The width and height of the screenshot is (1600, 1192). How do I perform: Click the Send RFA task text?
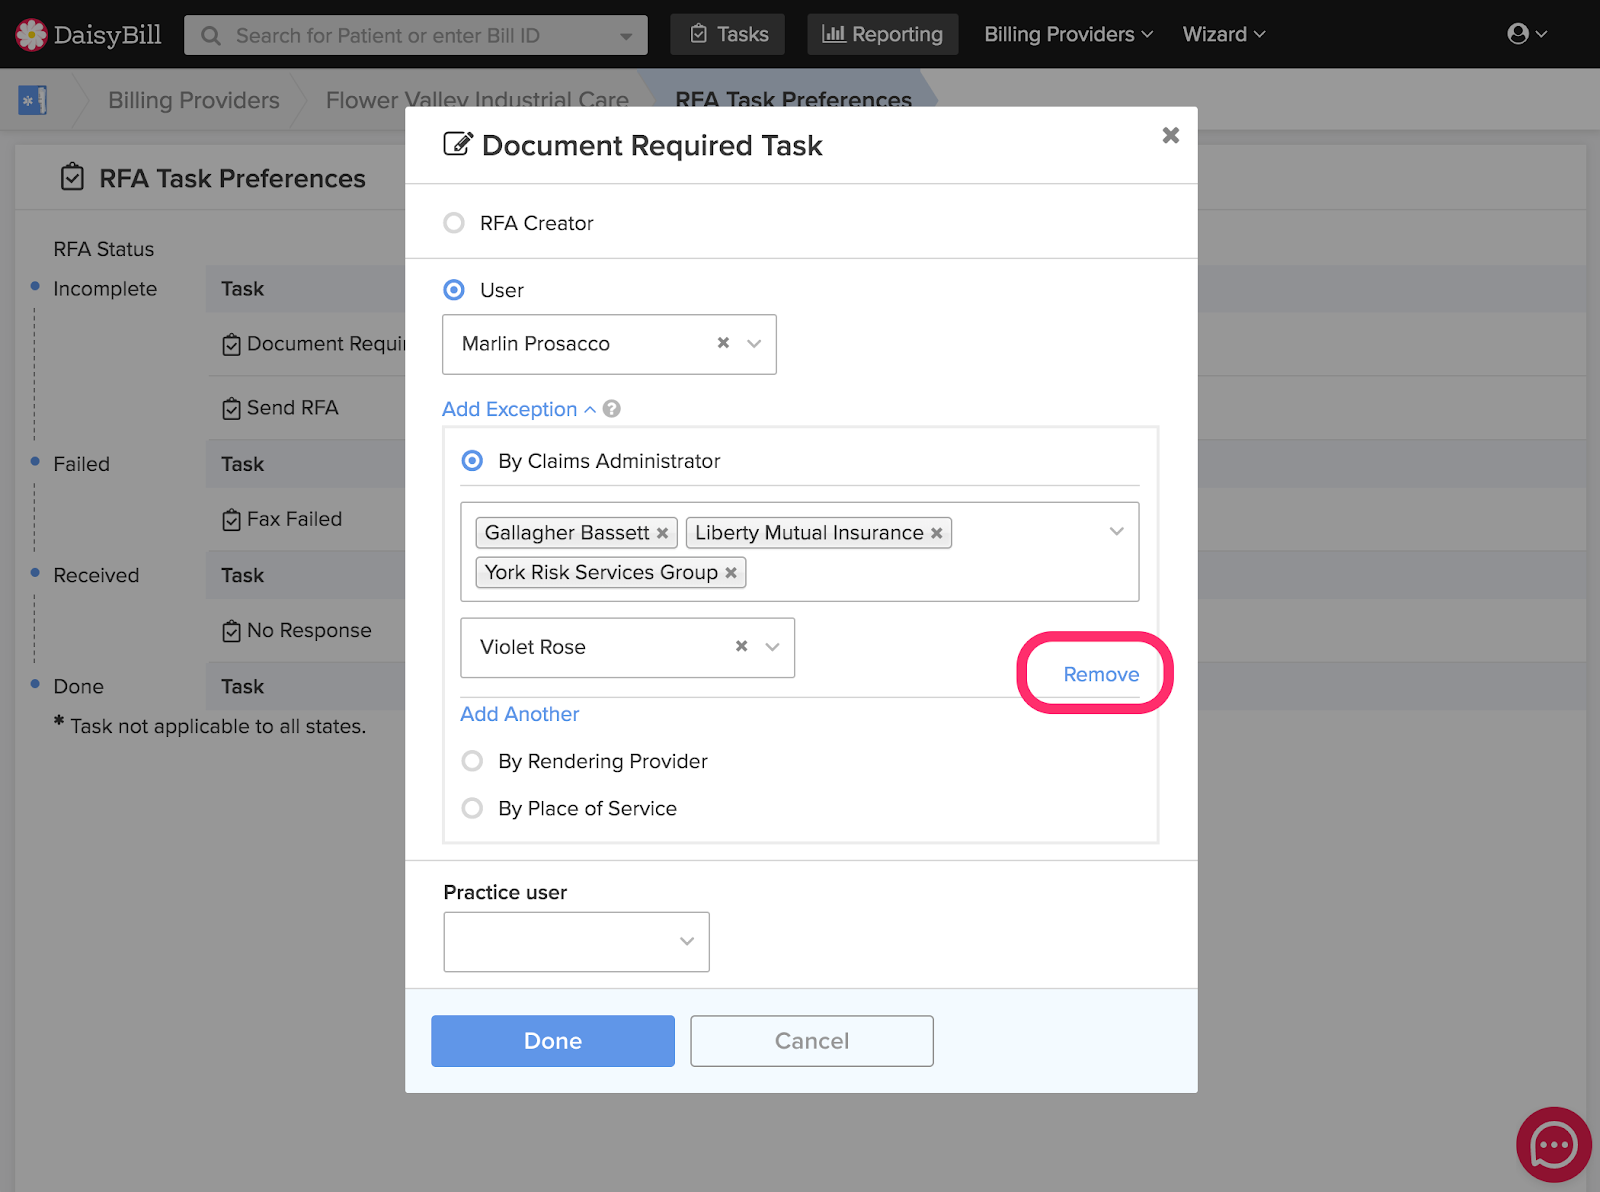(x=293, y=408)
